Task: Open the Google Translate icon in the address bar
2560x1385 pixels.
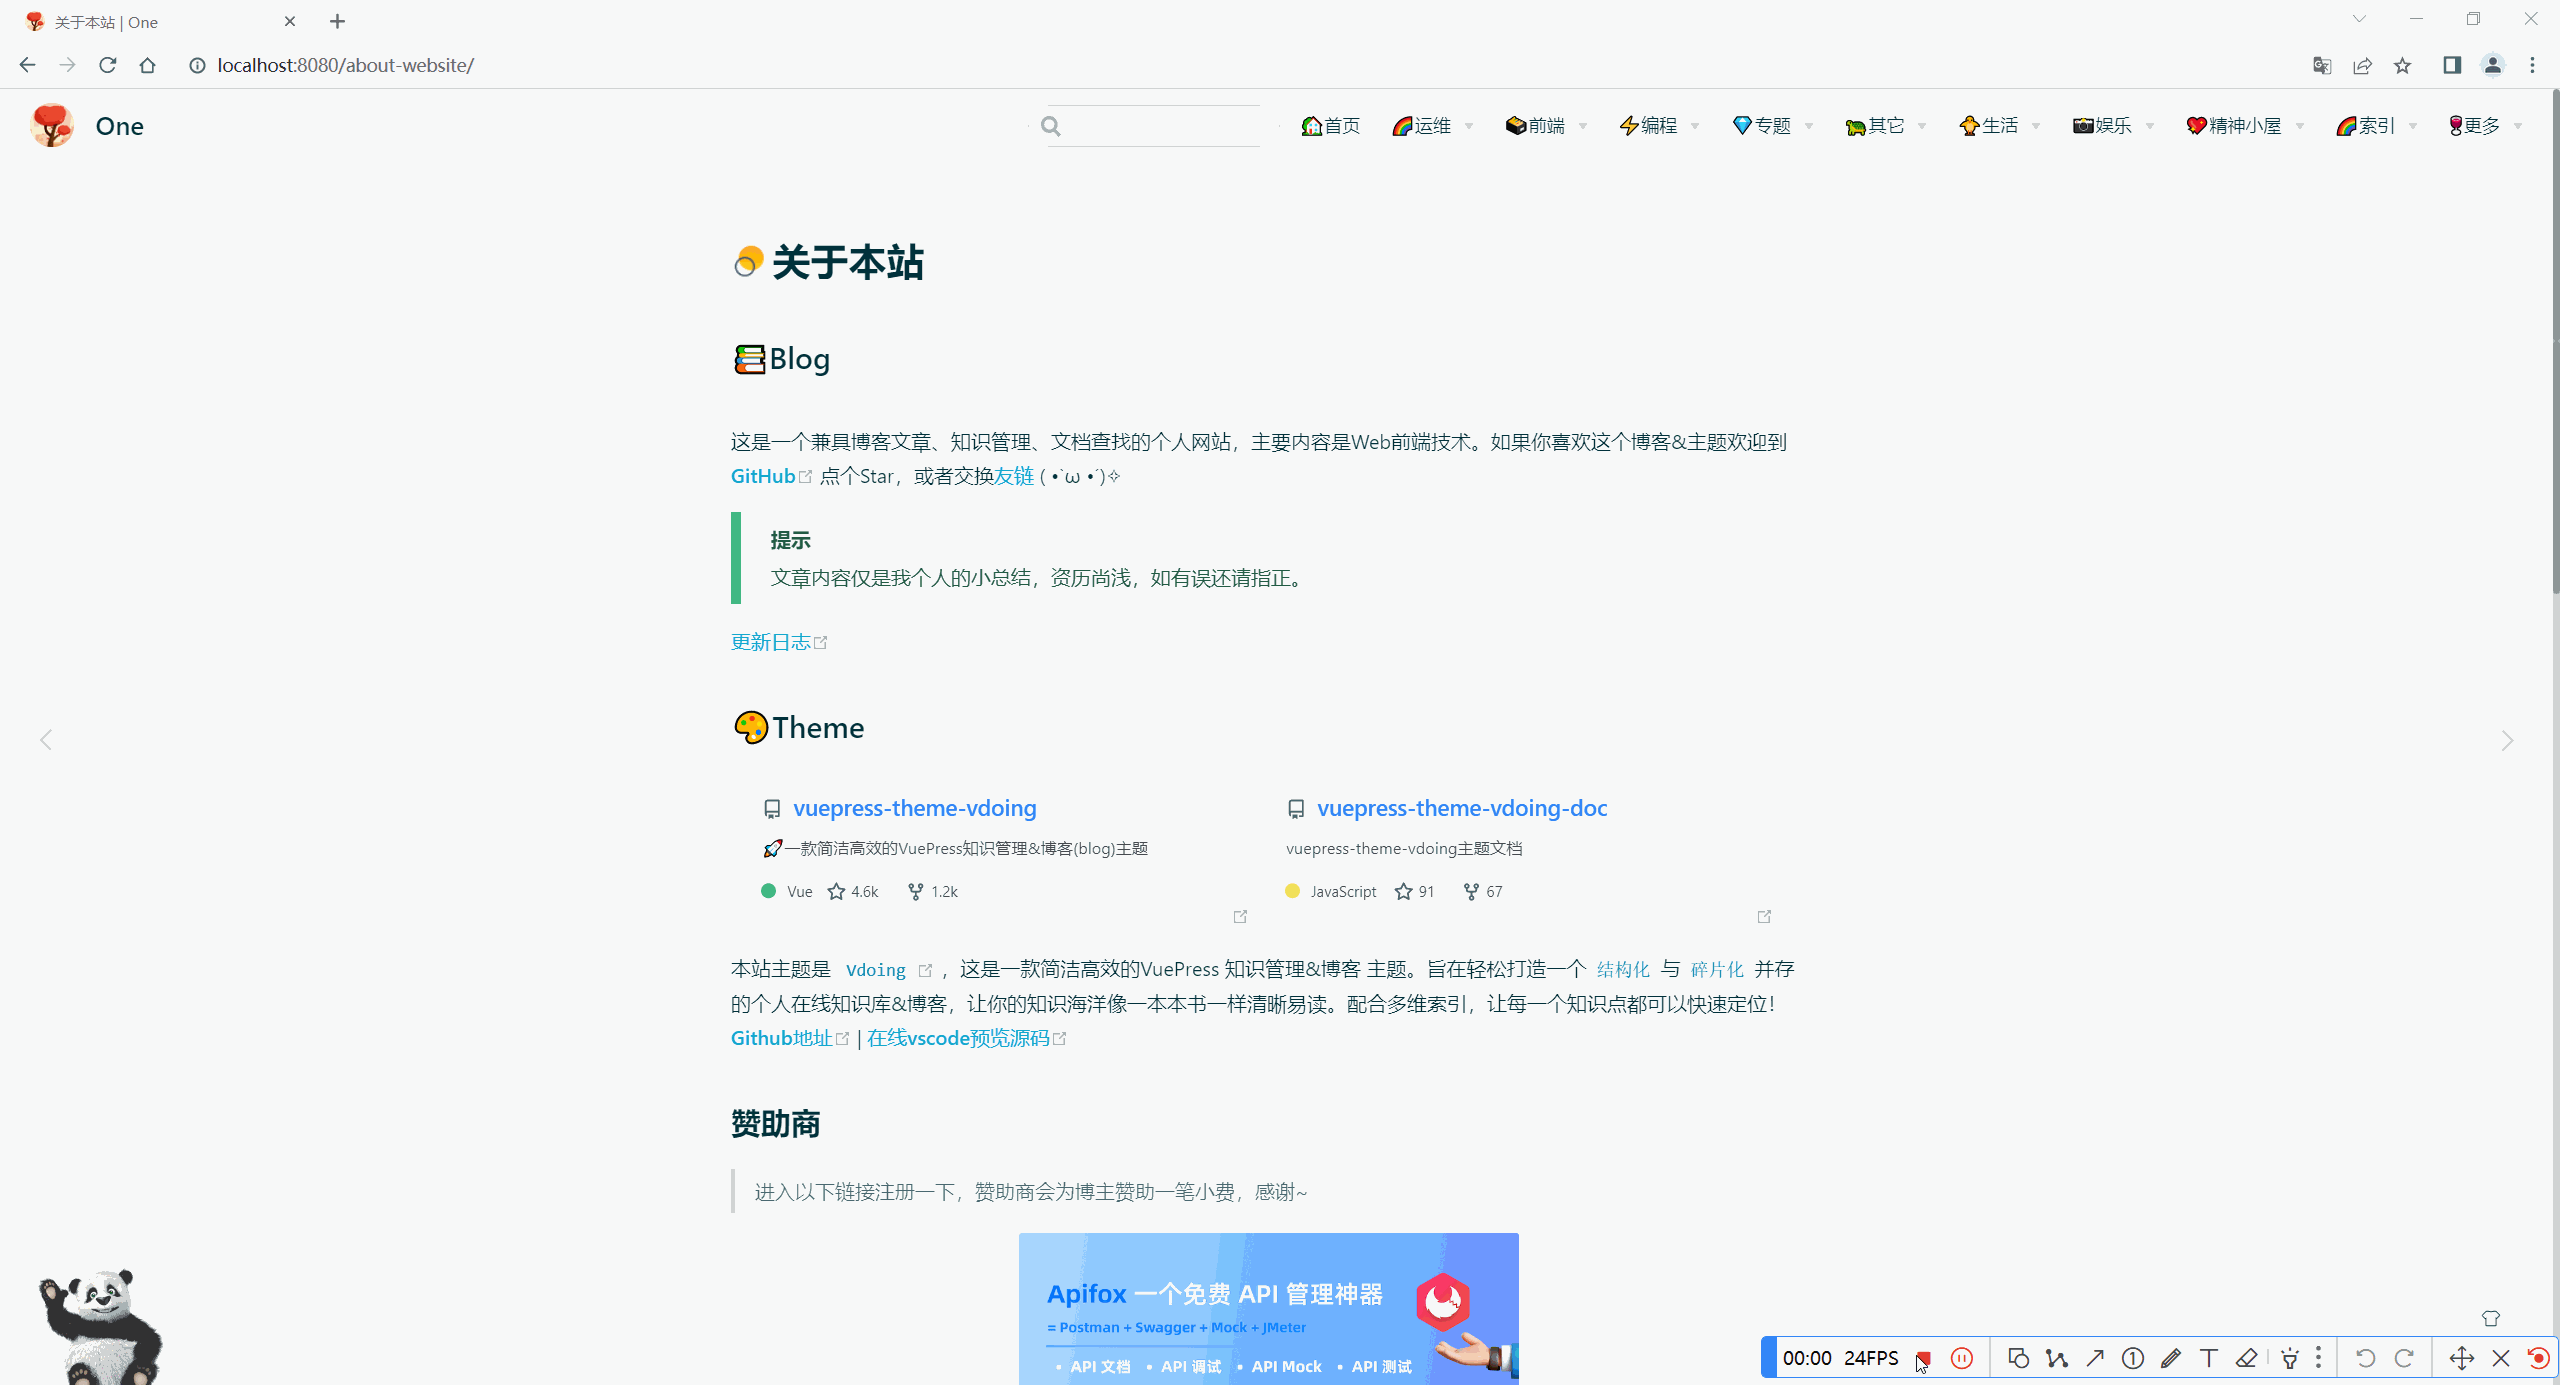Action: click(x=2322, y=65)
